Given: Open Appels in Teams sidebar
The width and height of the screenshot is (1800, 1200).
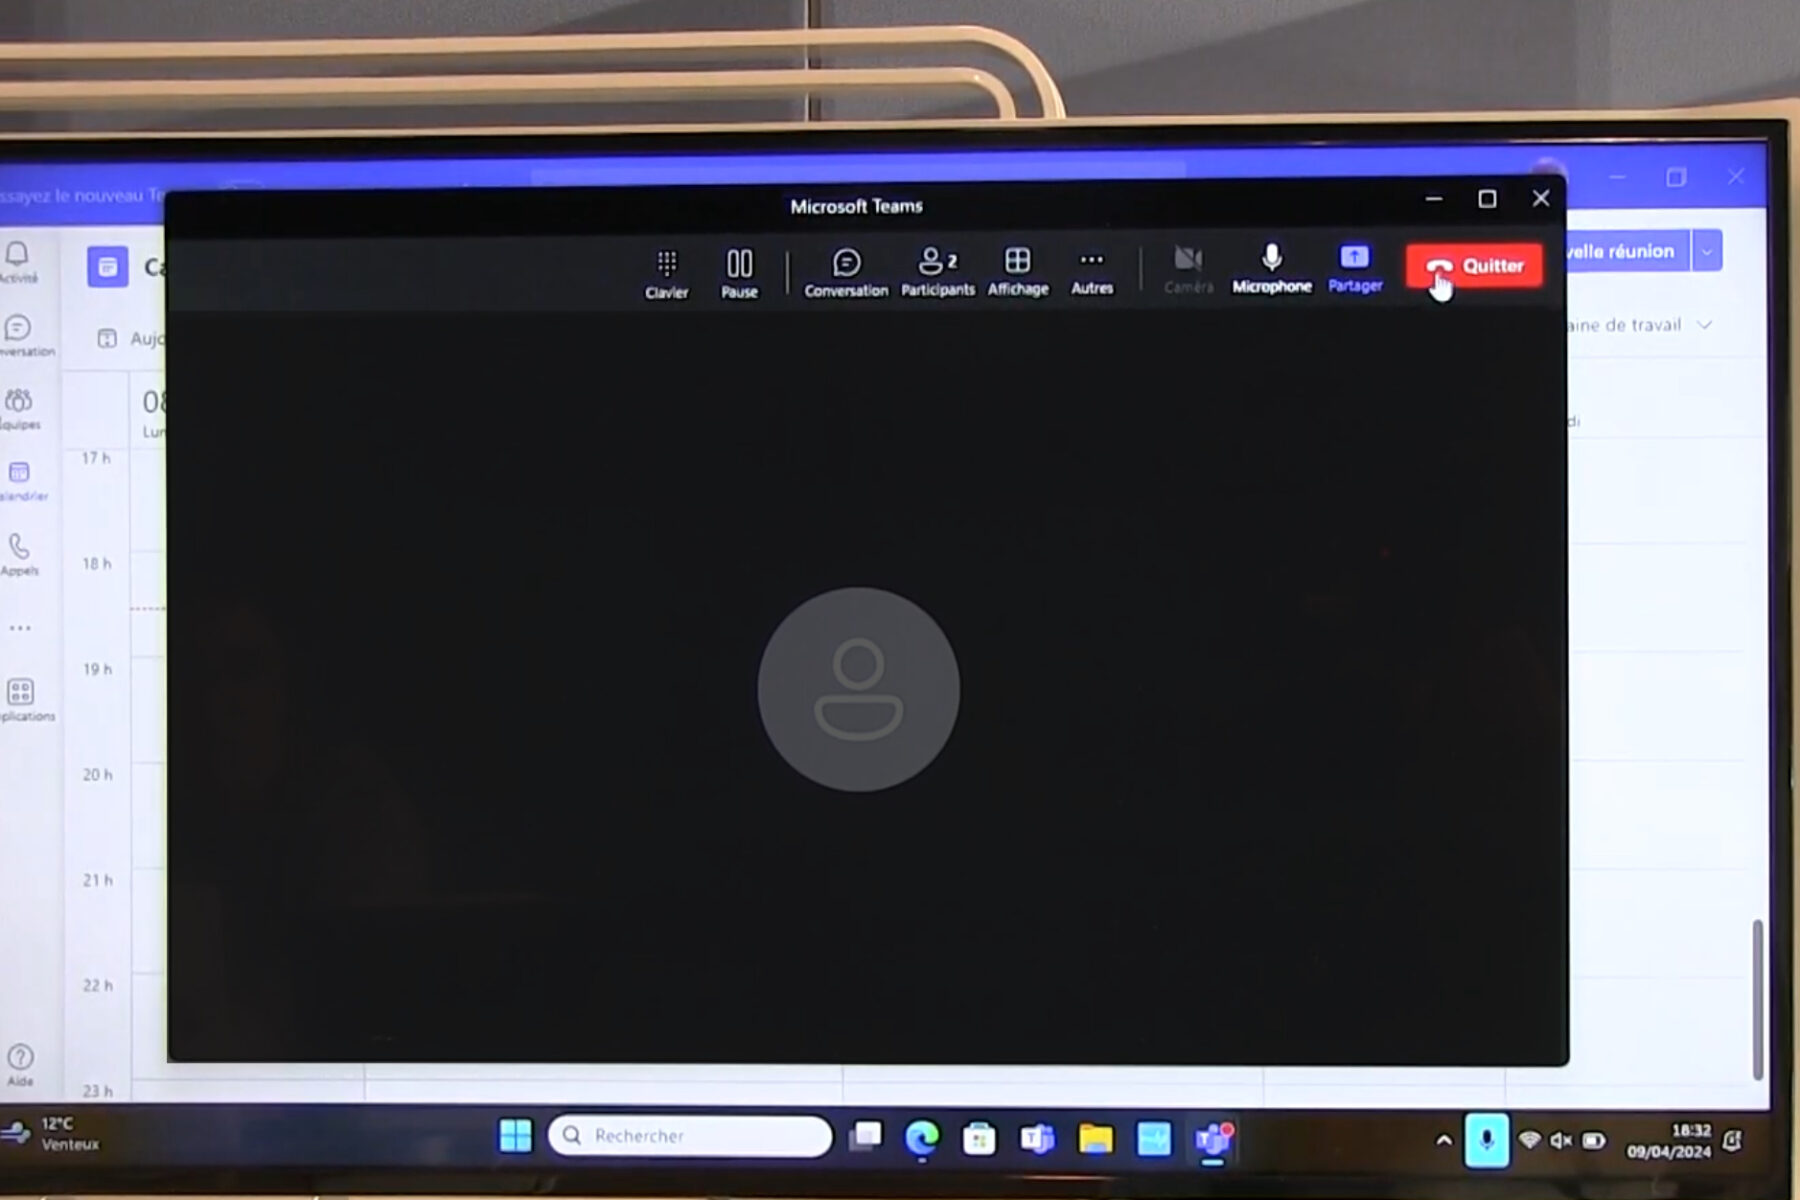Looking at the screenshot, I should 19,555.
